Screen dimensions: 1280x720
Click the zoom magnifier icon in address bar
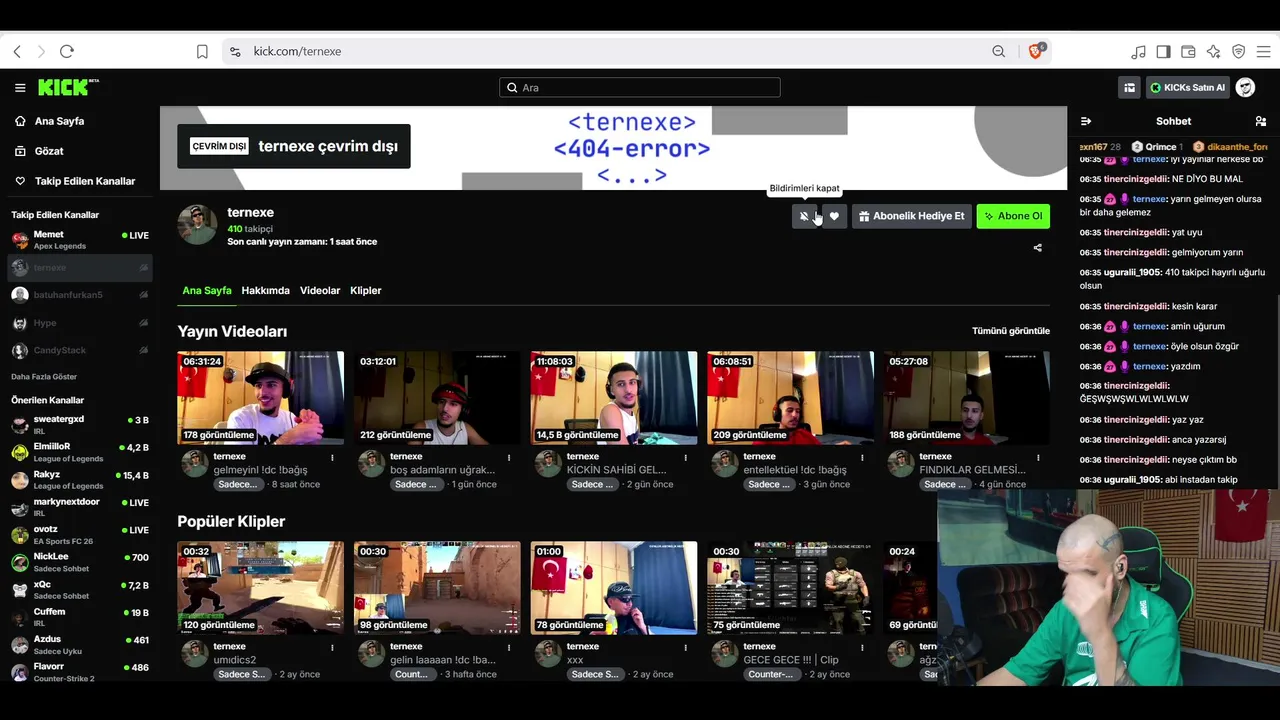998,51
